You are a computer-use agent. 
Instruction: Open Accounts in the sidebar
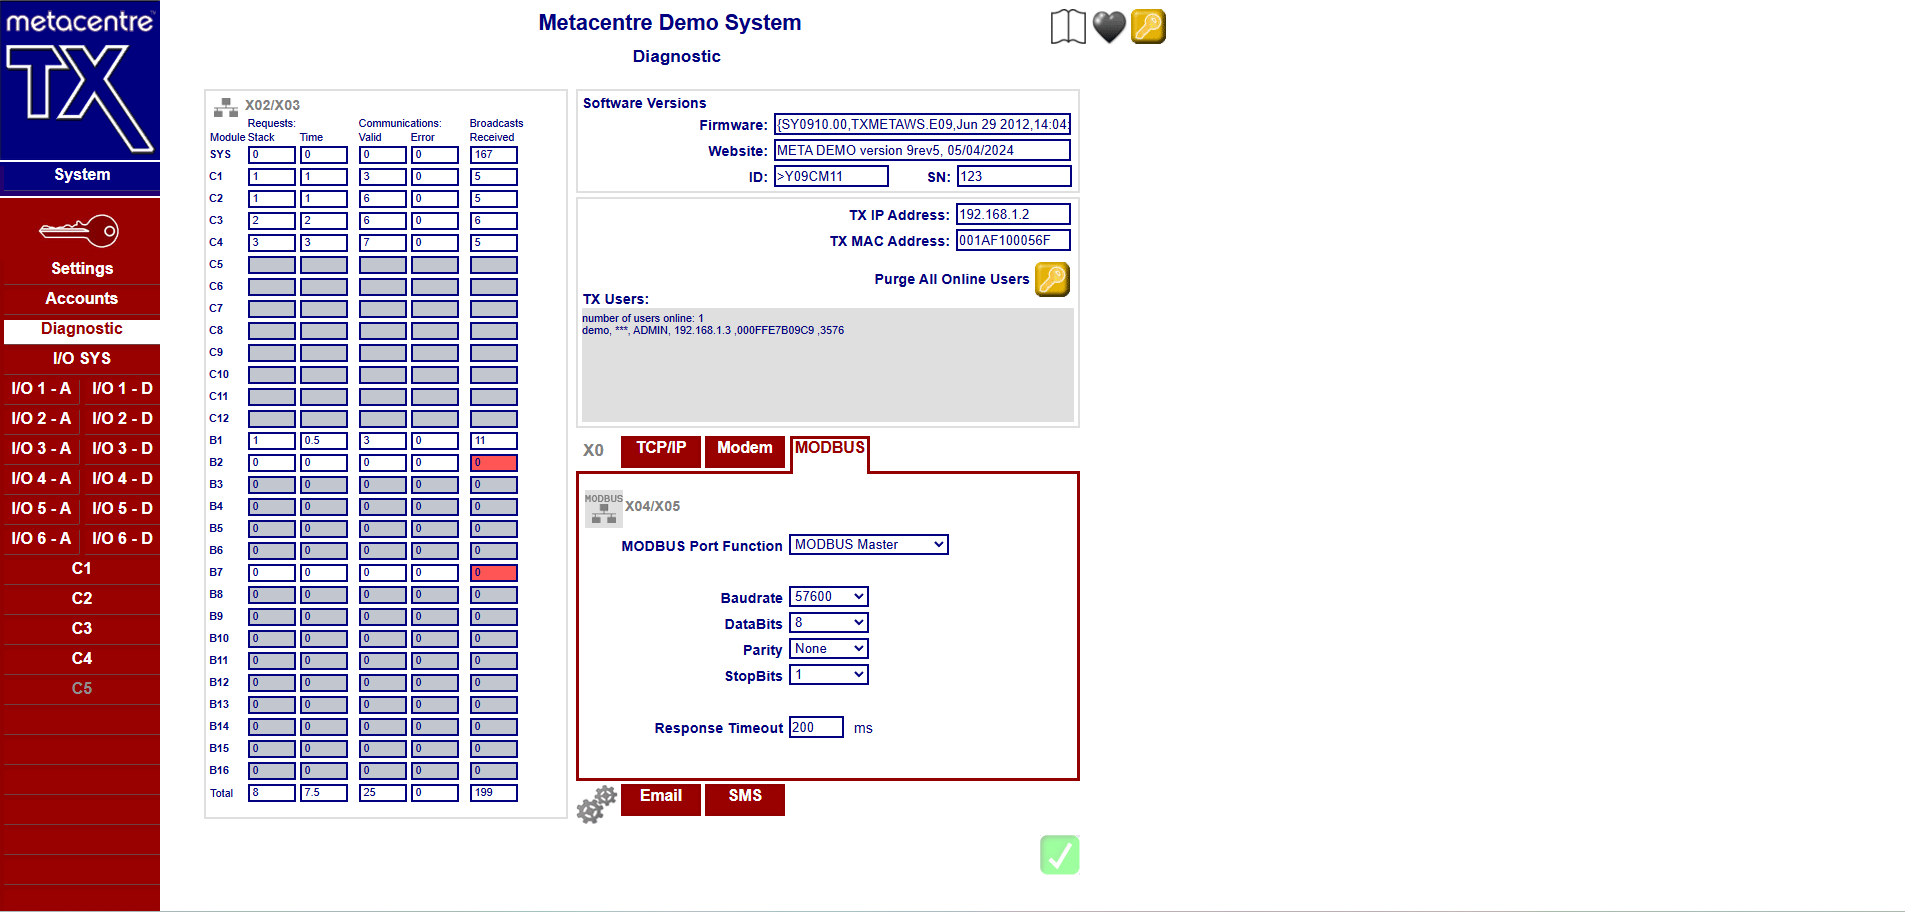[81, 299]
